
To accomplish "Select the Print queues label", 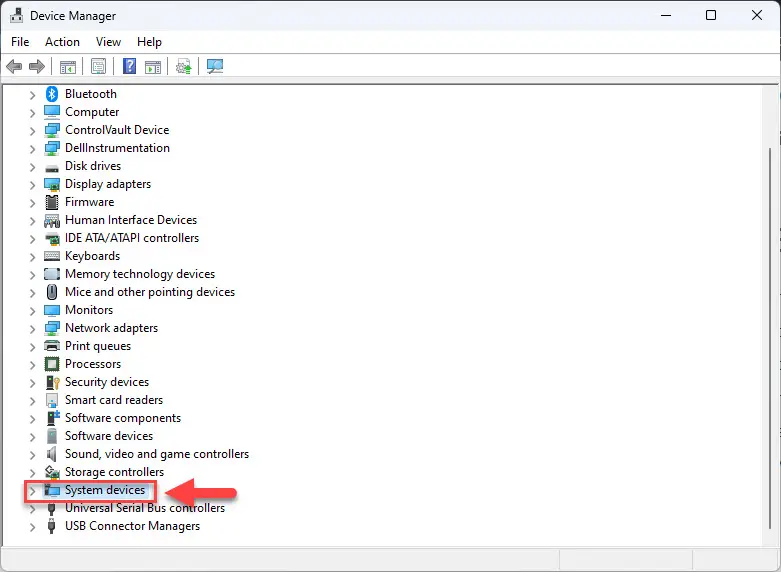I will 98,346.
